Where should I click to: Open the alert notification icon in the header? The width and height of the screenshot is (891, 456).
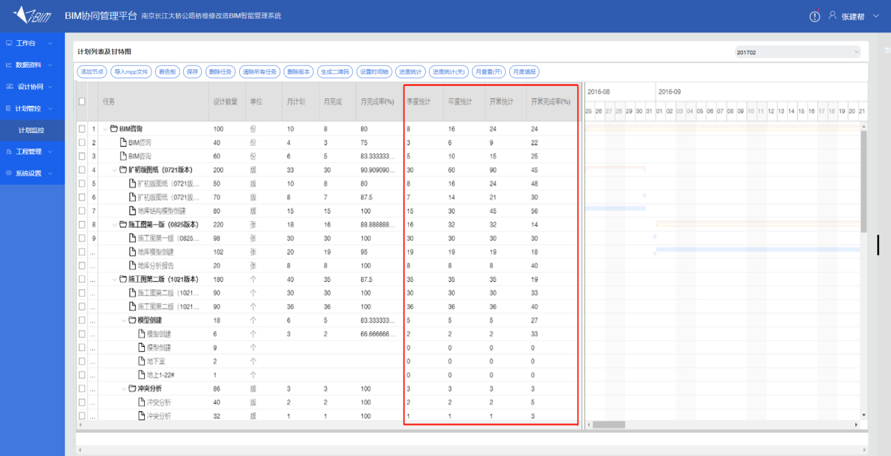pyautogui.click(x=815, y=16)
